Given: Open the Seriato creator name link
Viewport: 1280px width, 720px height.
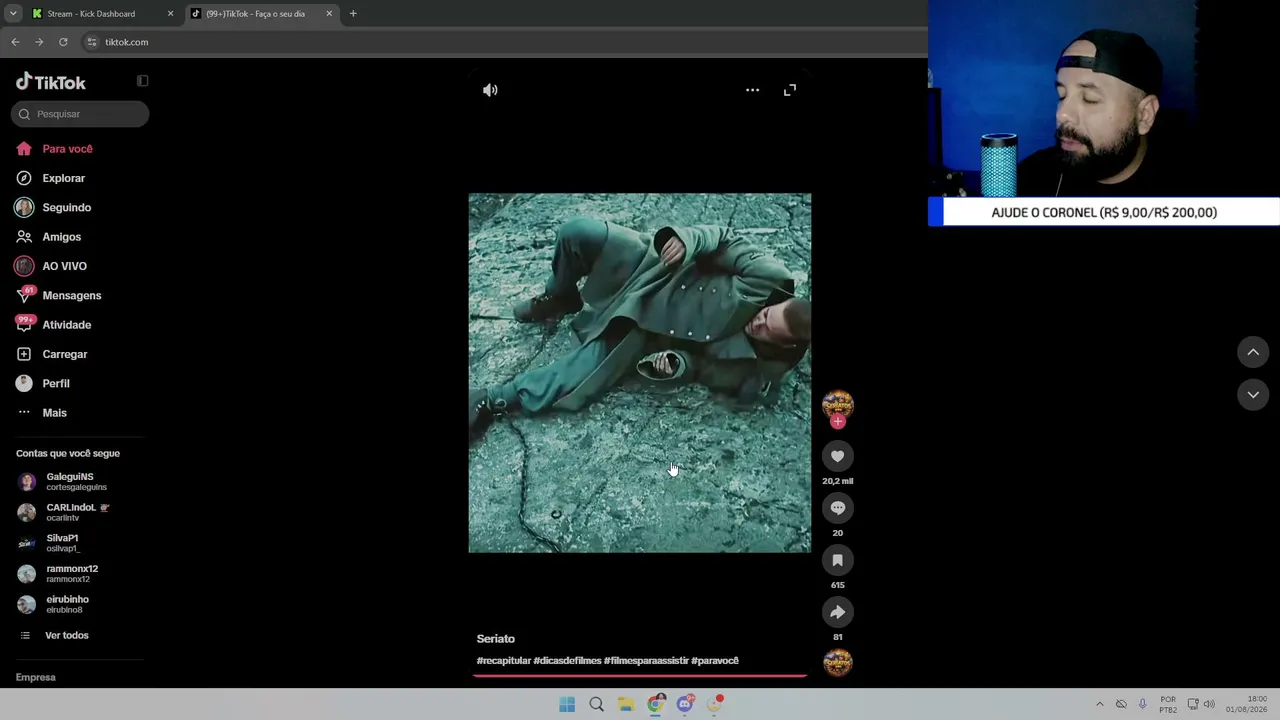Looking at the screenshot, I should point(496,639).
